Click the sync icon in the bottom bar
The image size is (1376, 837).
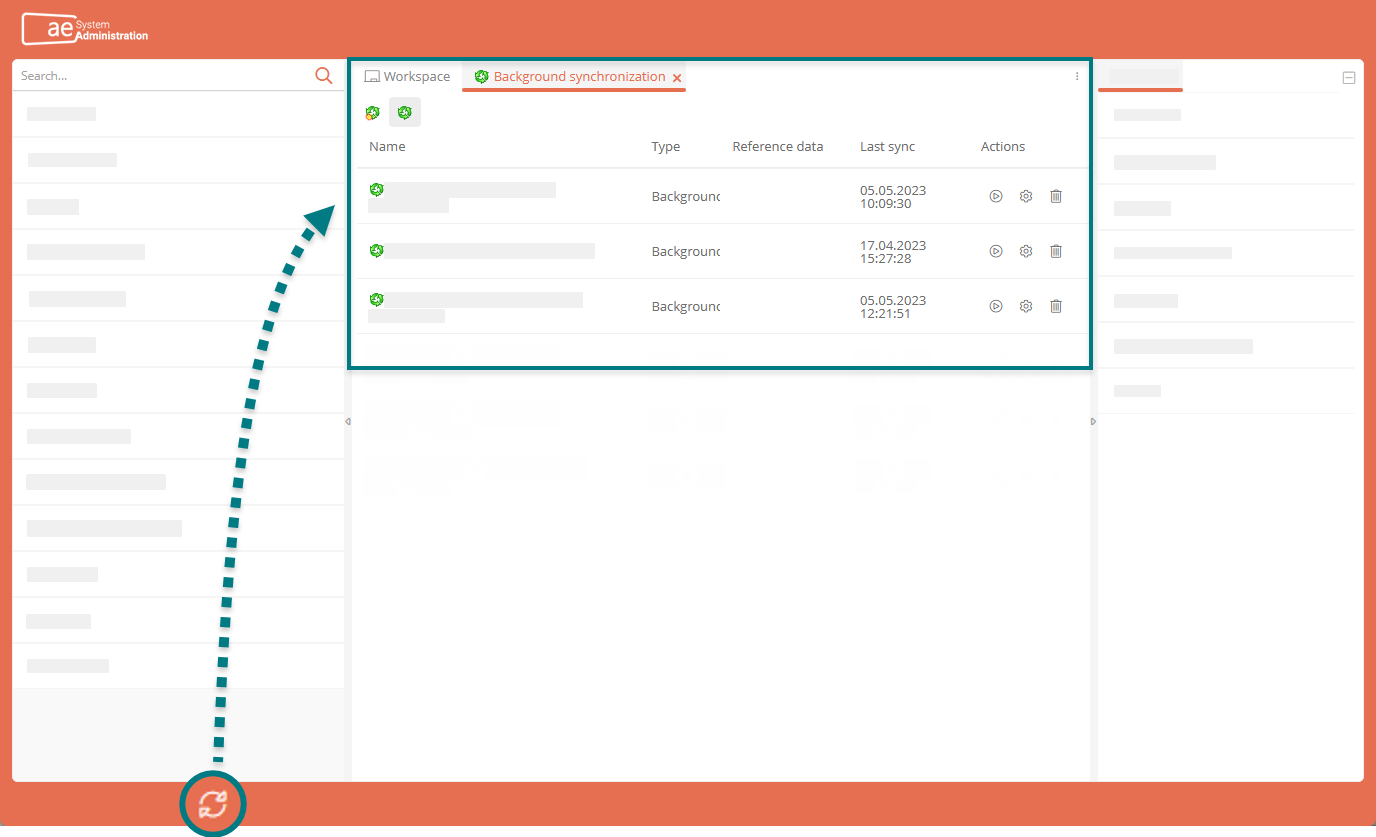pyautogui.click(x=212, y=804)
